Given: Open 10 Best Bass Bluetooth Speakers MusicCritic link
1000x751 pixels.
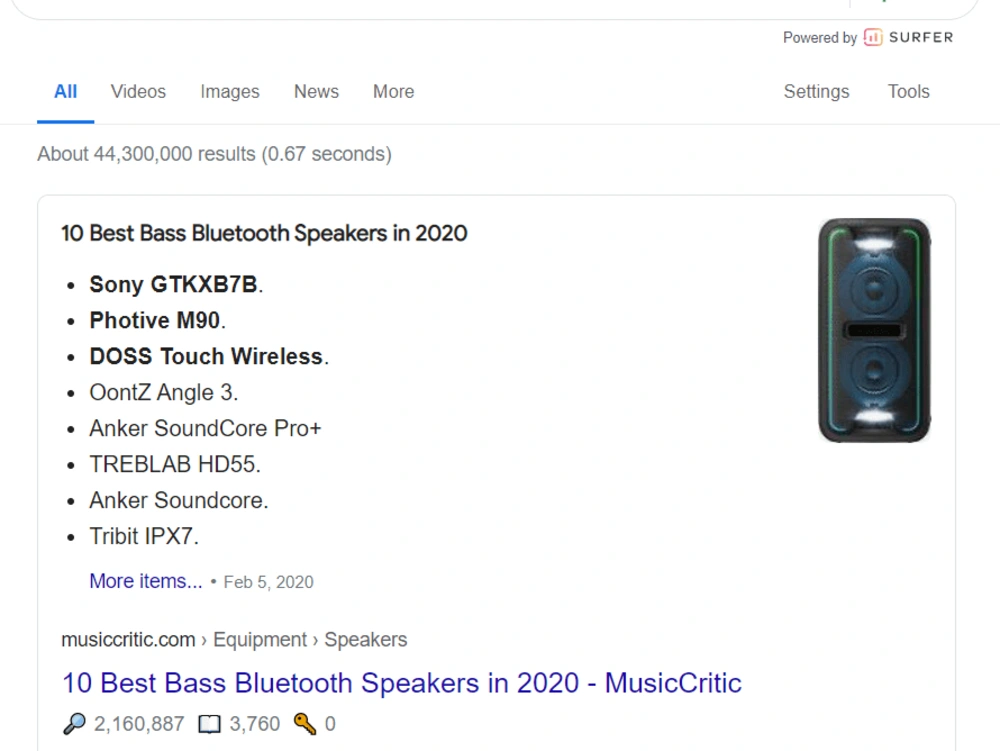Looking at the screenshot, I should tap(402, 683).
